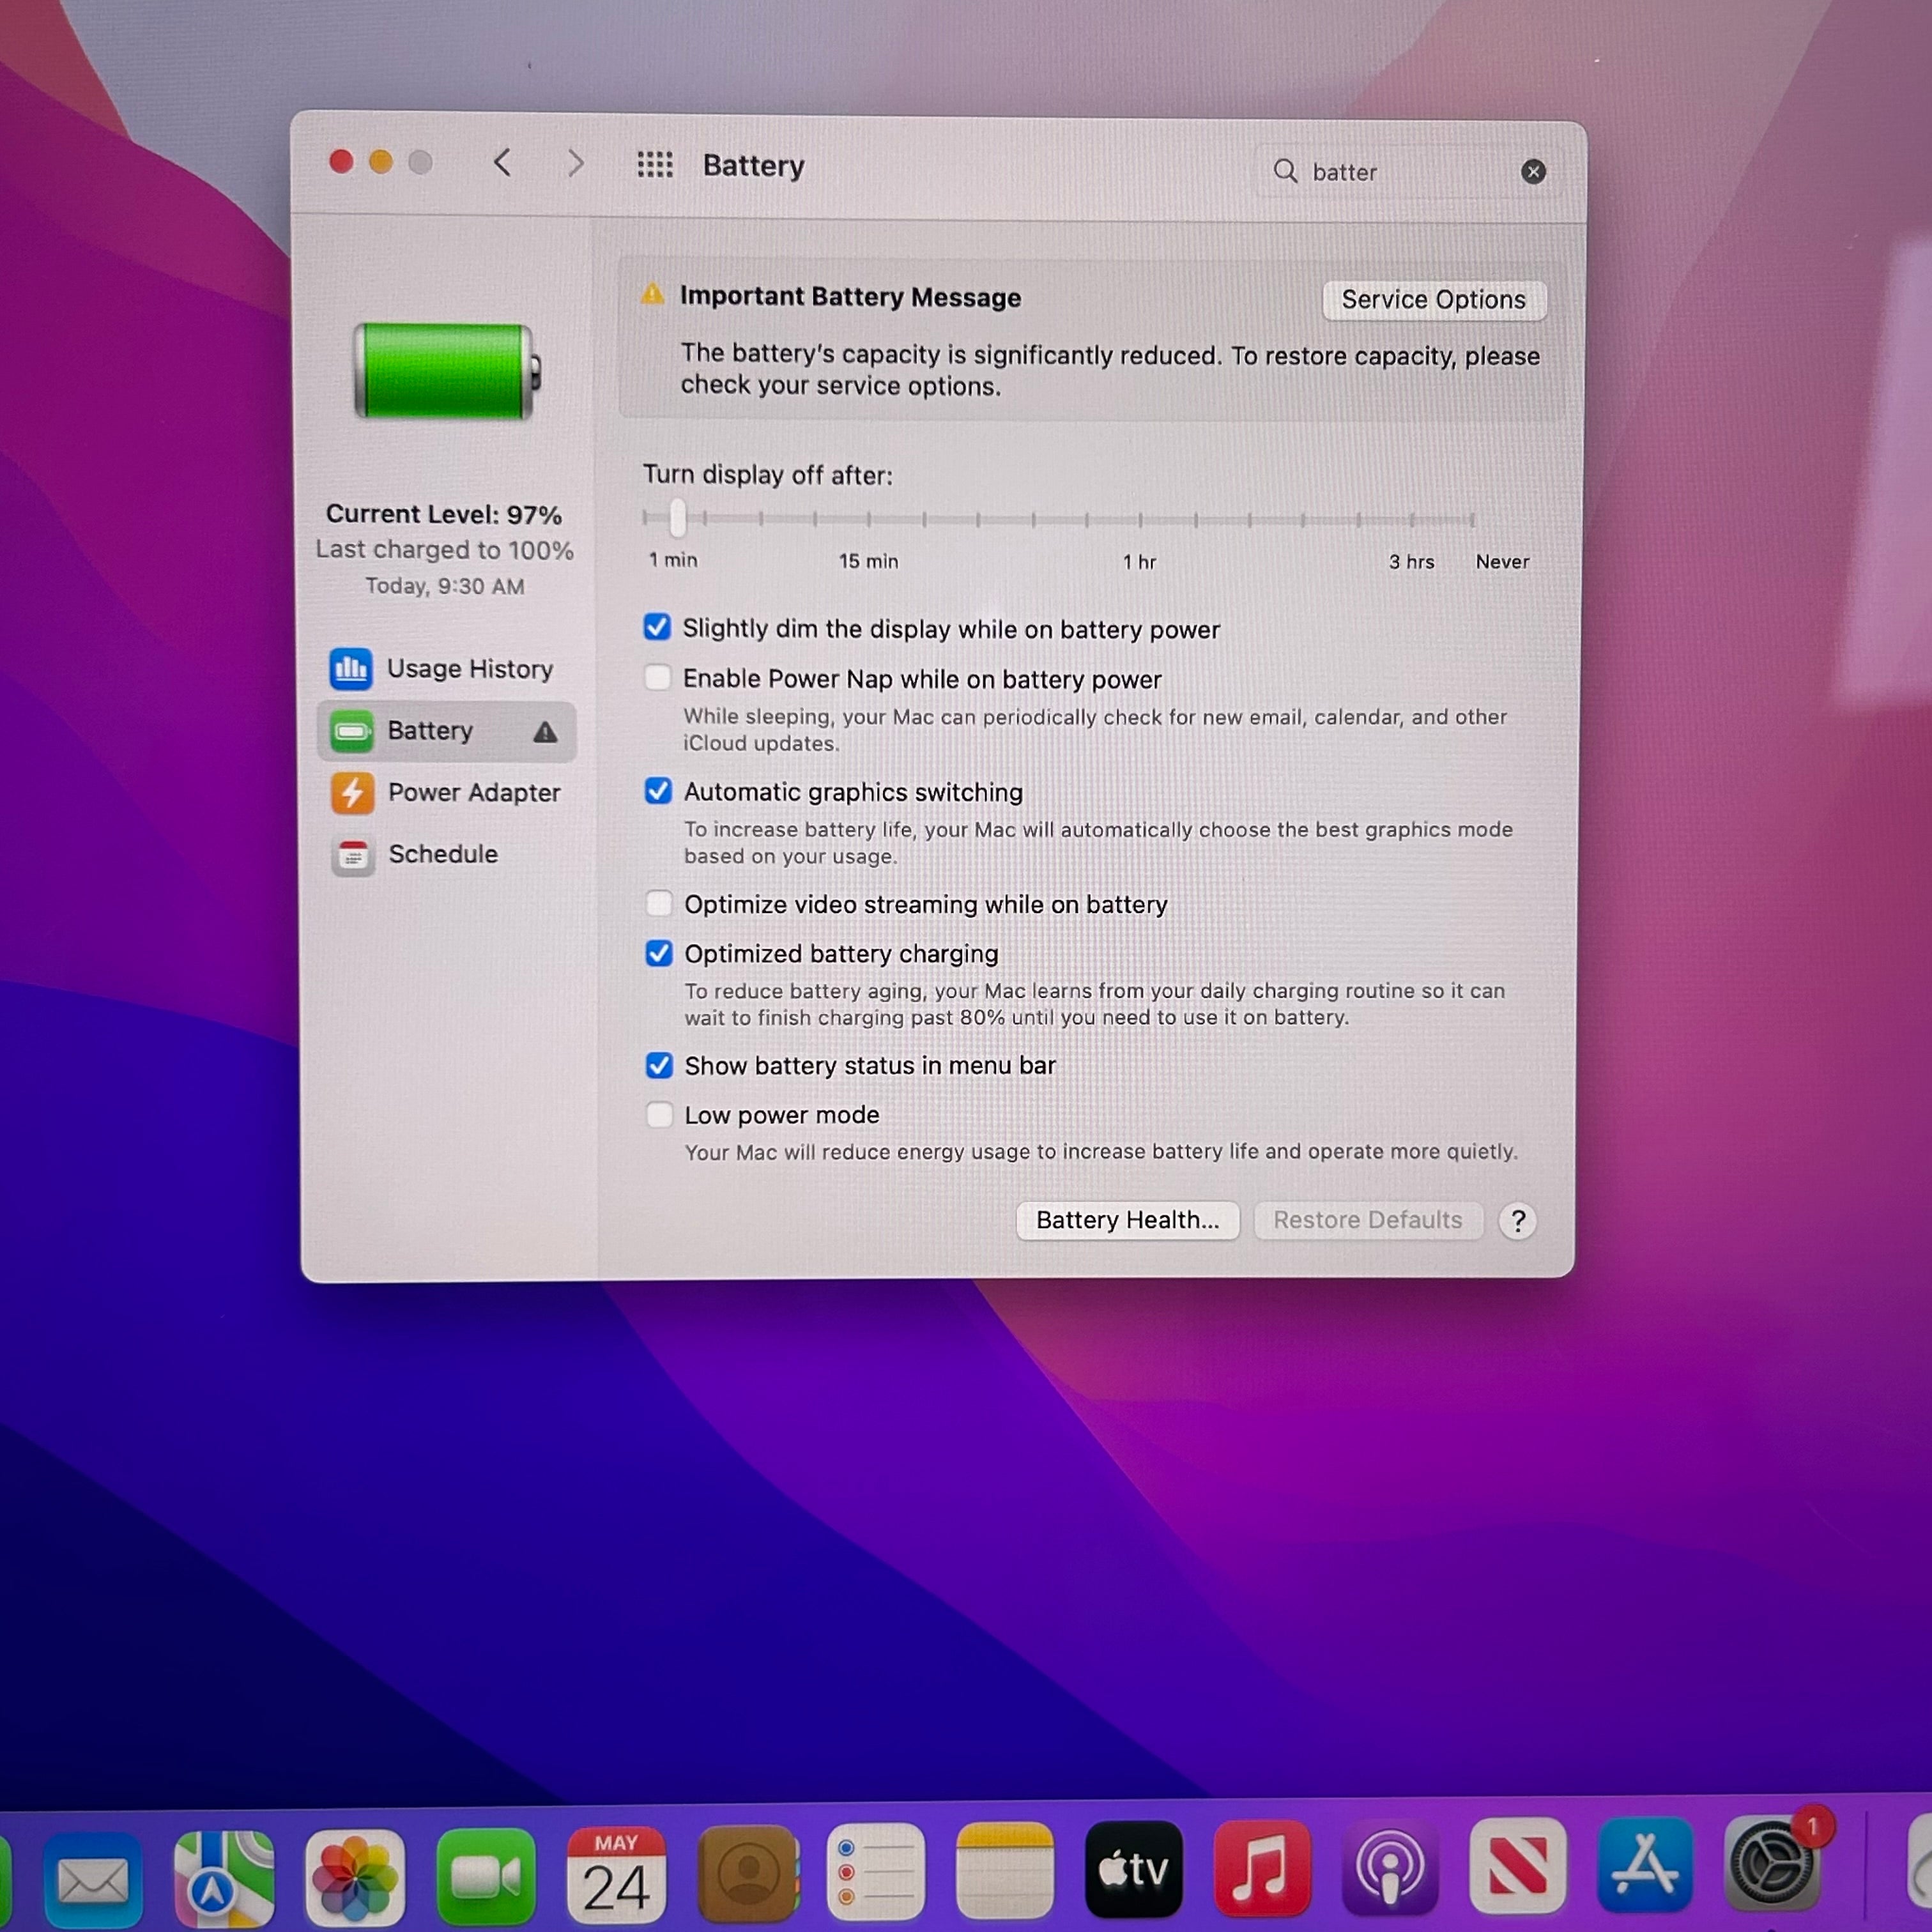Set display off slider to 1 hr
Image resolution: width=1932 pixels, height=1932 pixels.
click(1140, 519)
